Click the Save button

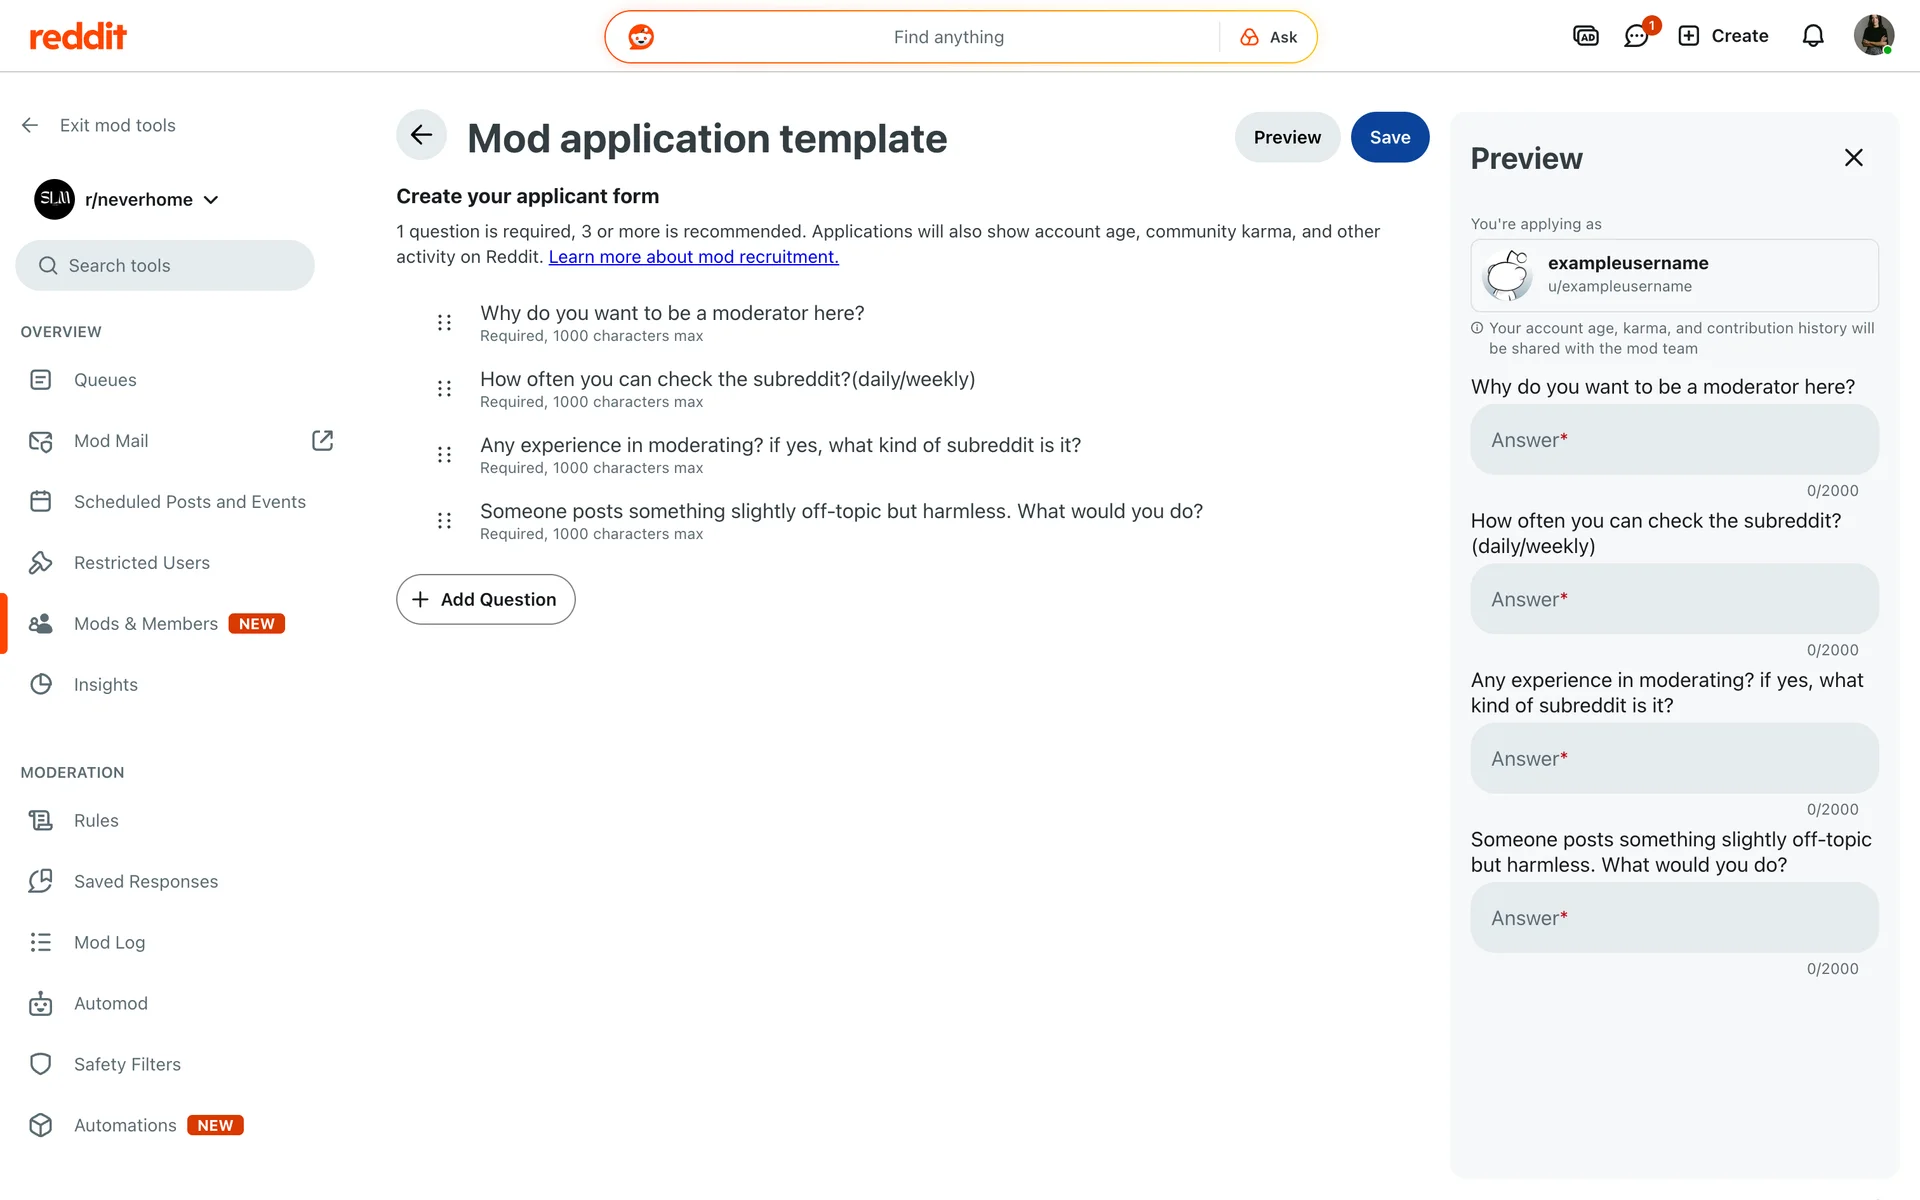[1389, 137]
